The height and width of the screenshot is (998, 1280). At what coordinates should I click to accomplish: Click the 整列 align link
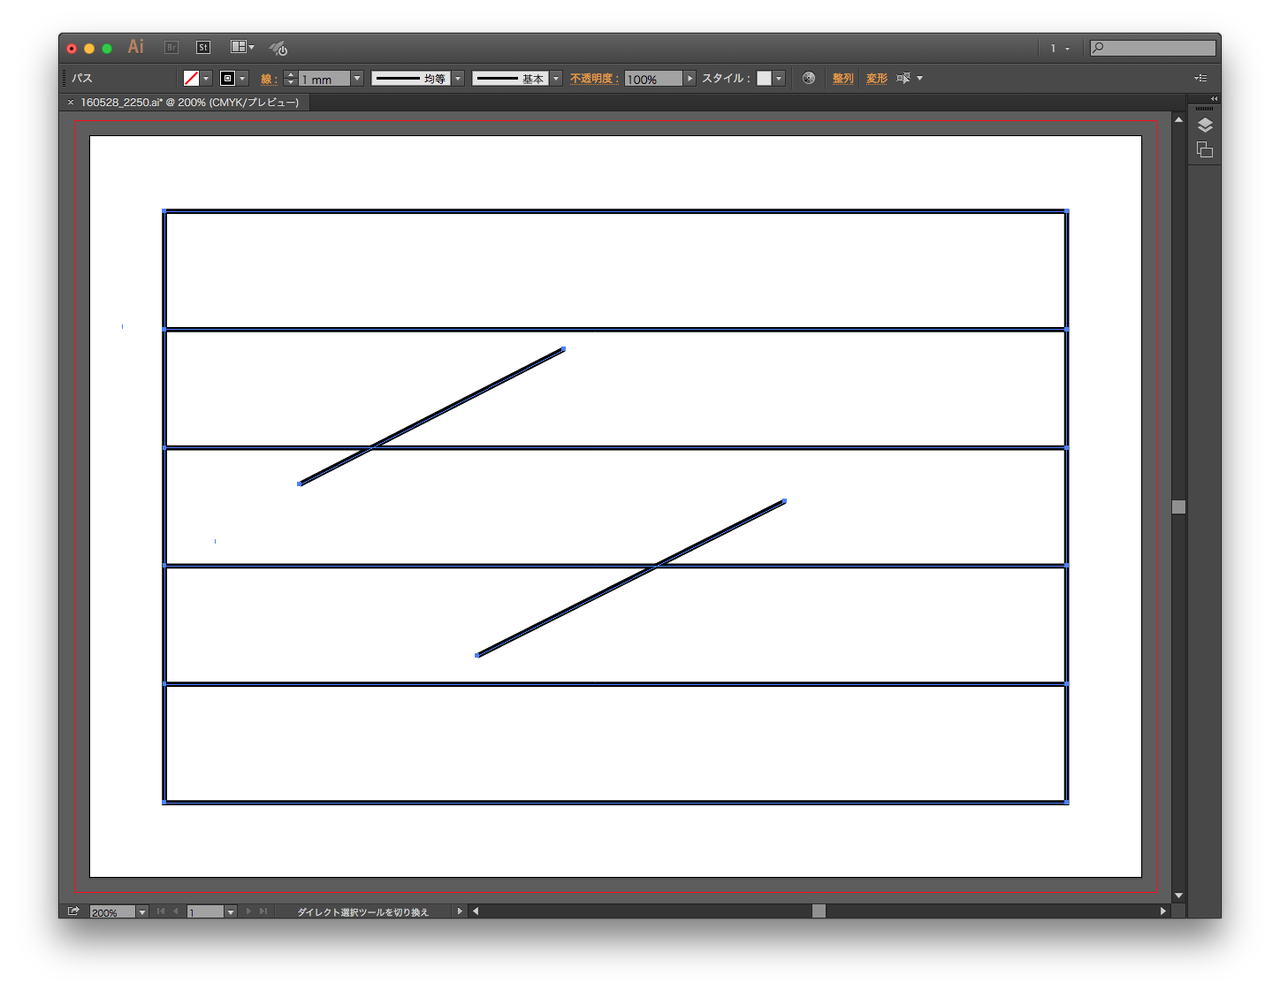(842, 78)
